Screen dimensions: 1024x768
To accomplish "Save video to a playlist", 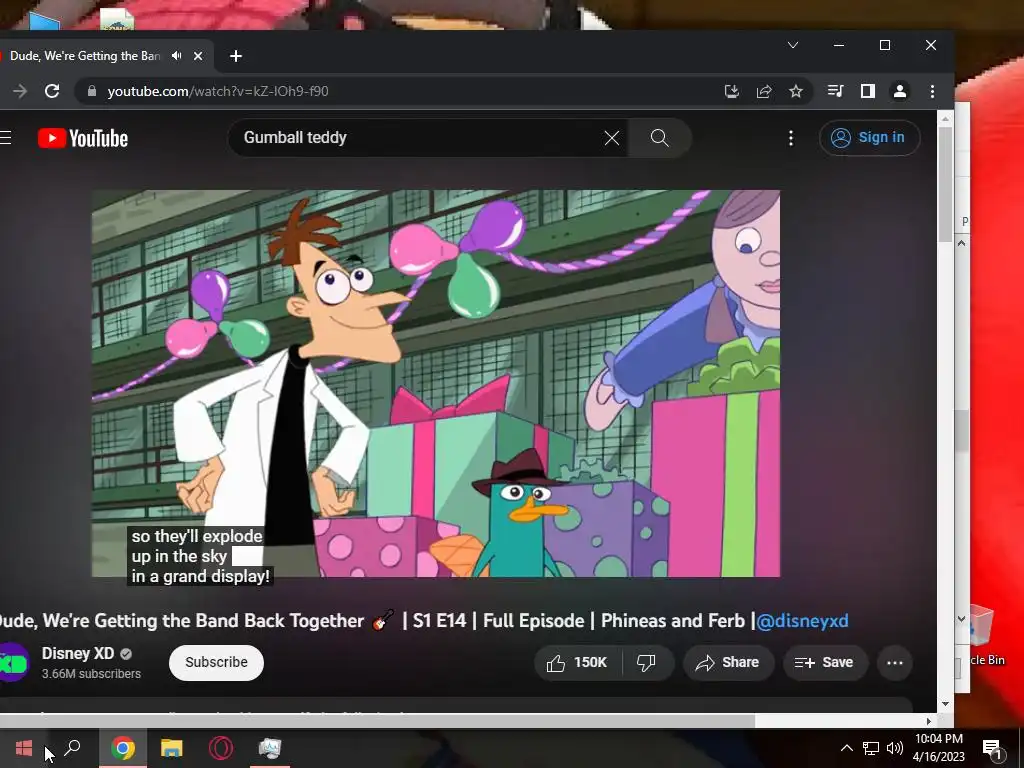I will click(825, 663).
